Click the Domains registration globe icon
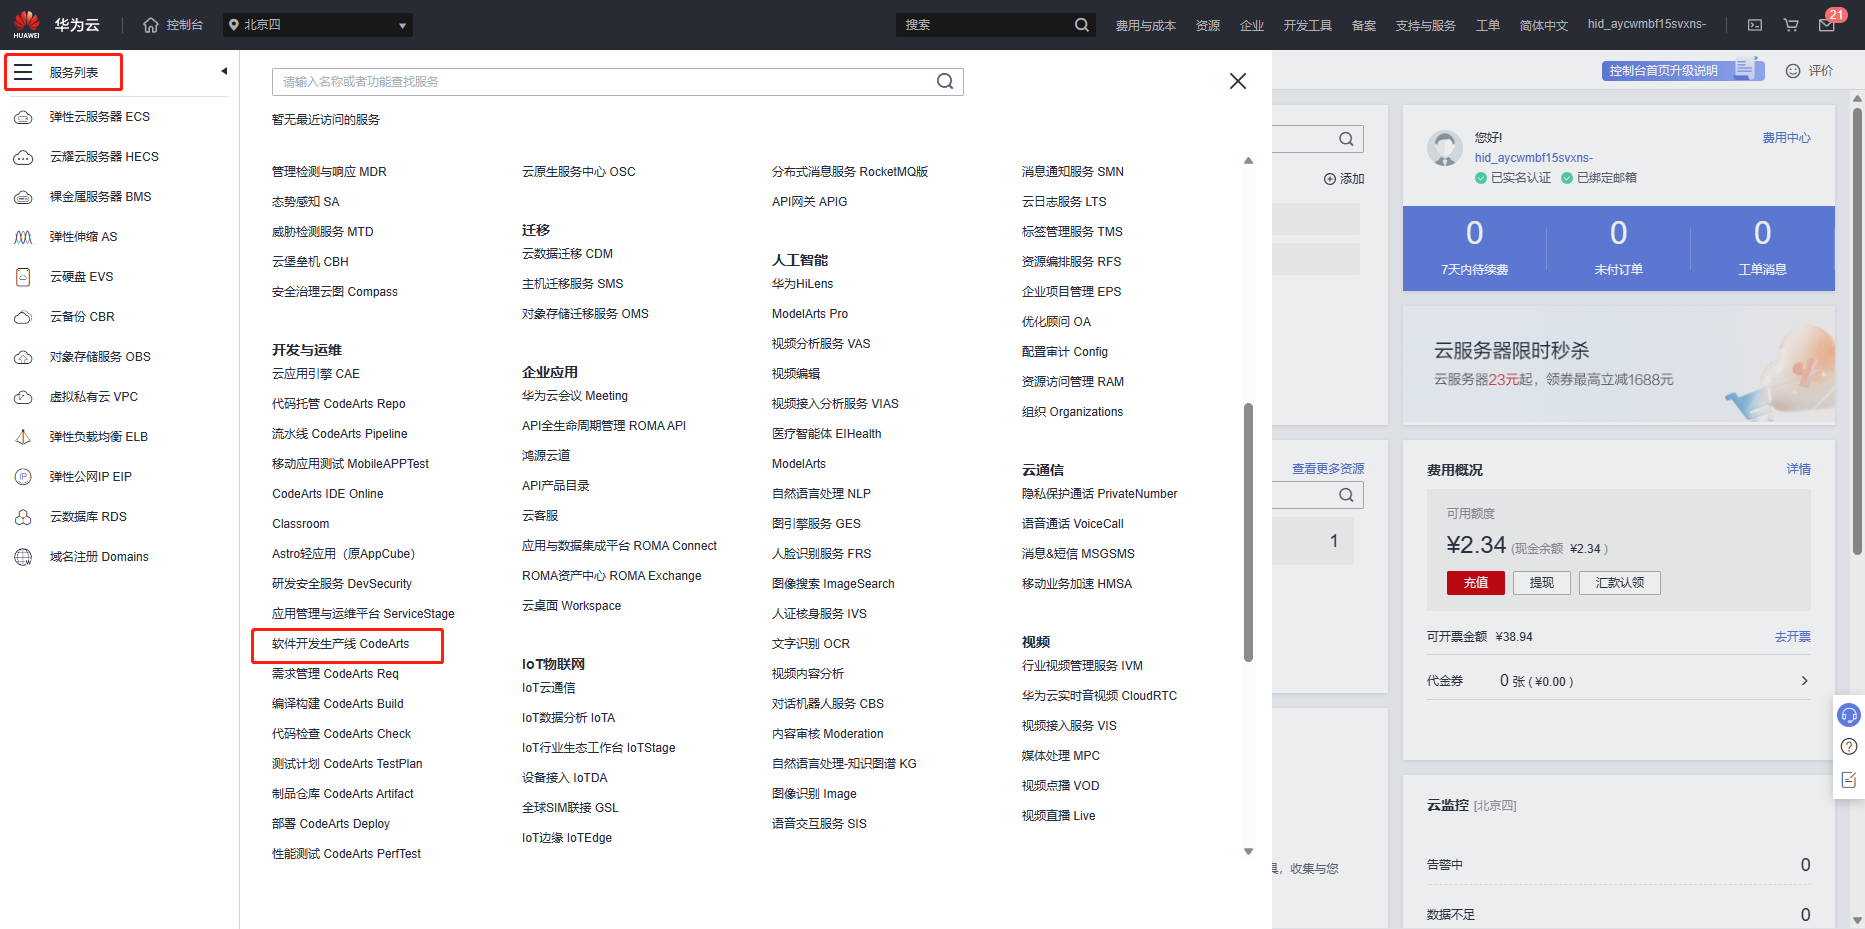The width and height of the screenshot is (1865, 929). tap(23, 557)
